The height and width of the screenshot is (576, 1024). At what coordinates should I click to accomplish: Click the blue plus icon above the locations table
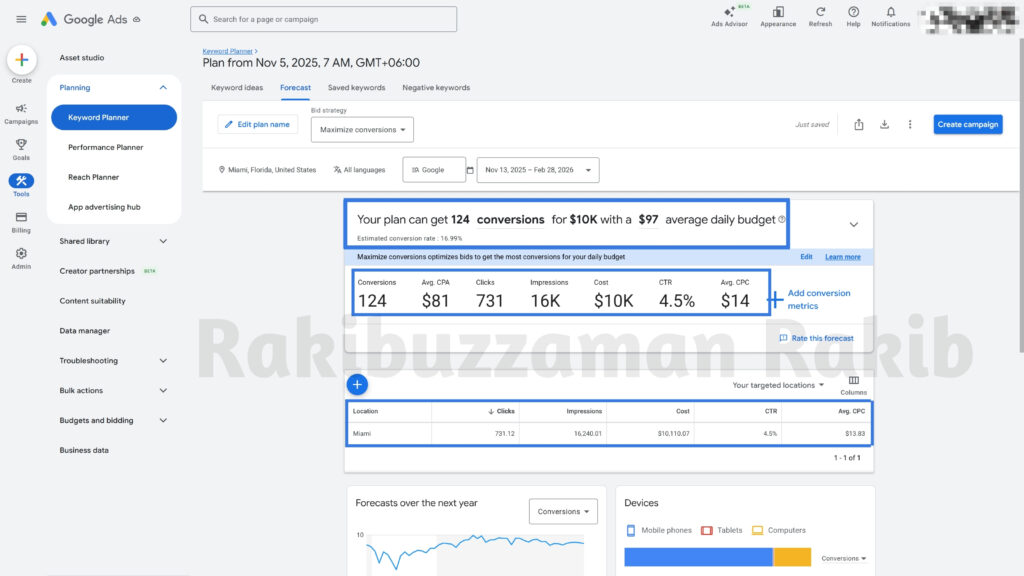(x=358, y=384)
